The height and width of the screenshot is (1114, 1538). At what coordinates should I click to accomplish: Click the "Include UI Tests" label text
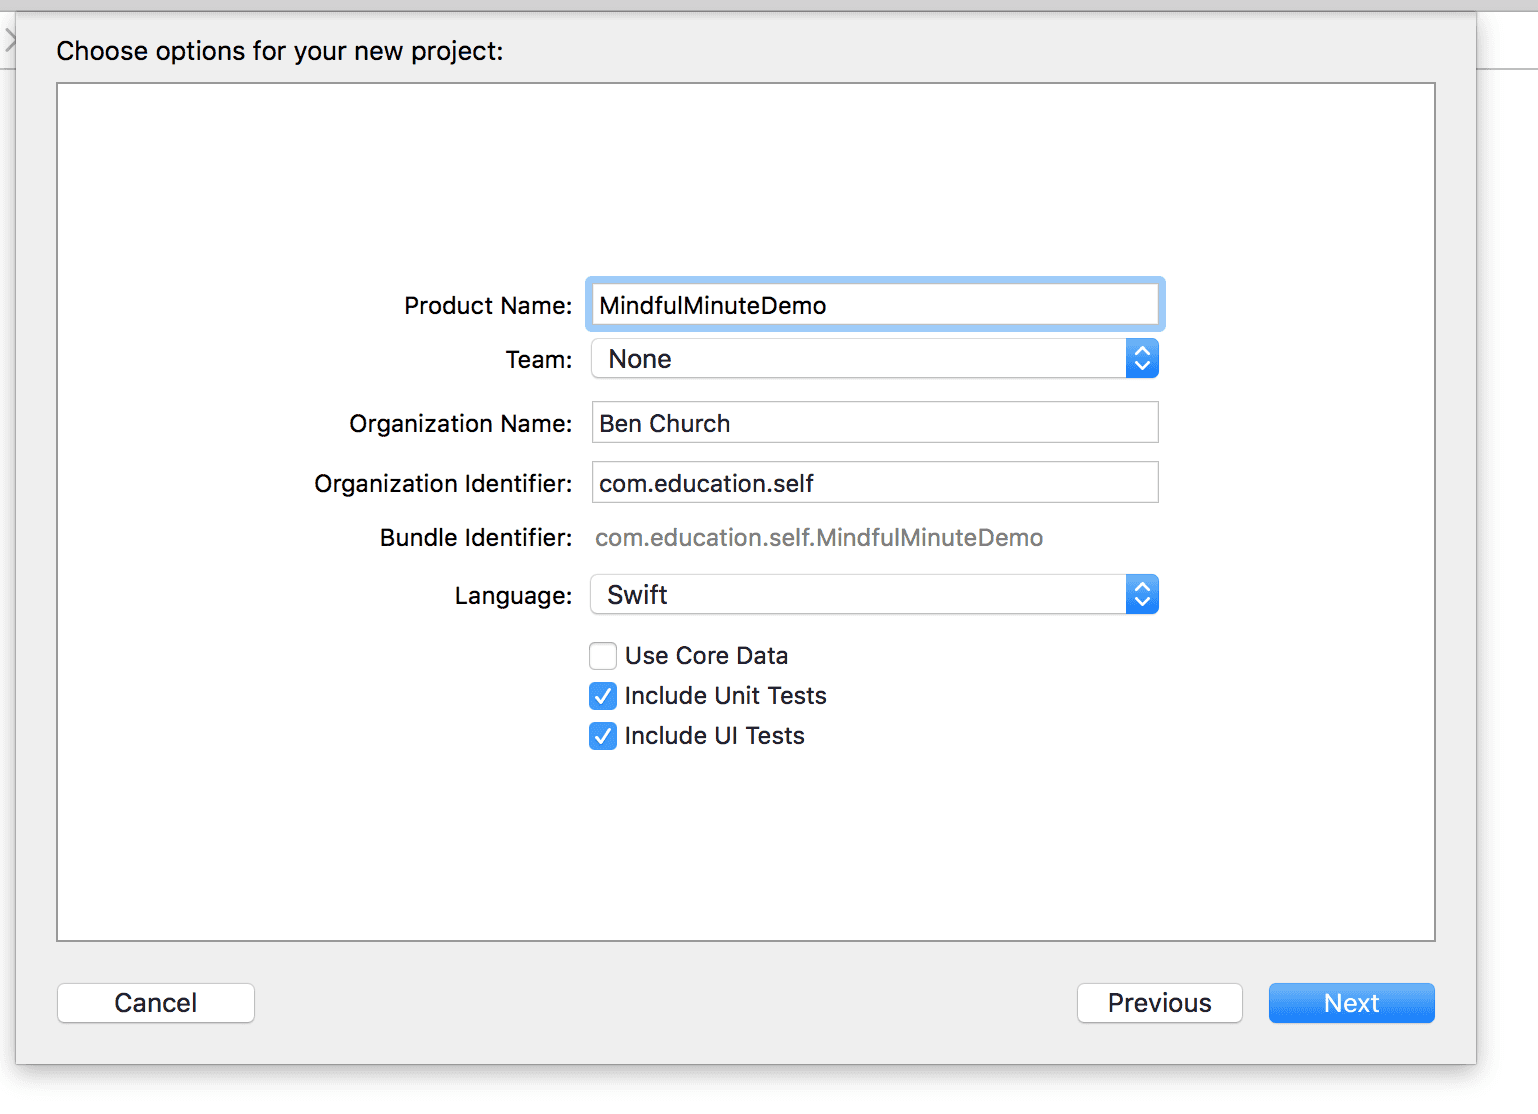click(x=714, y=736)
